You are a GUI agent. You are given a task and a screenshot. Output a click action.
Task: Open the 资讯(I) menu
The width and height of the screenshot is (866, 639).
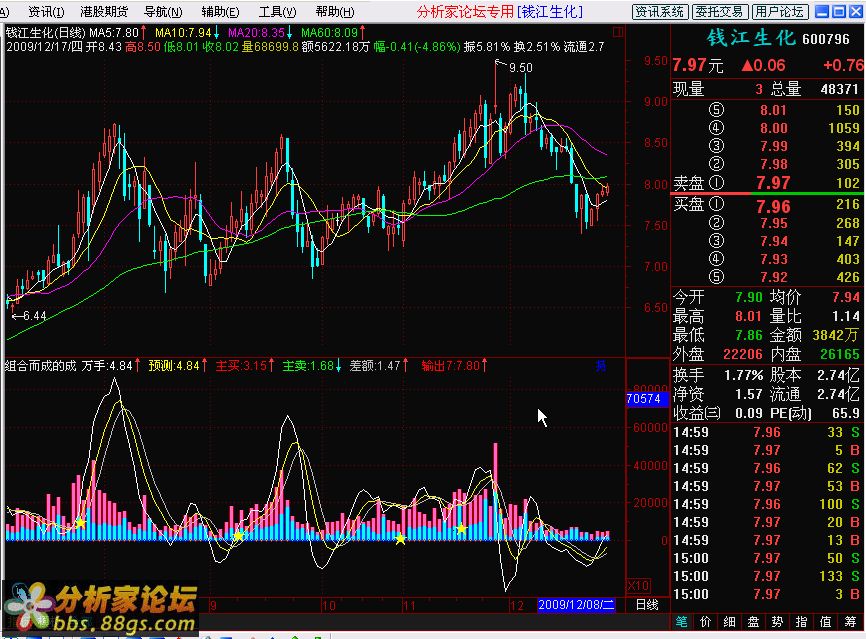(x=46, y=12)
